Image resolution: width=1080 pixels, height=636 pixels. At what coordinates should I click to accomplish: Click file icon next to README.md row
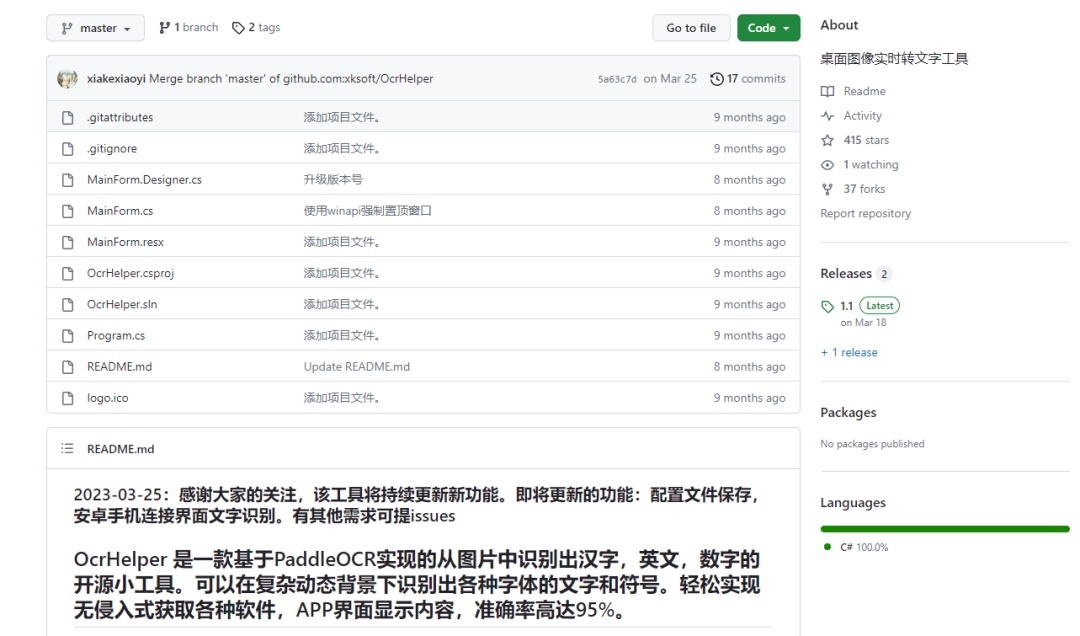point(68,367)
